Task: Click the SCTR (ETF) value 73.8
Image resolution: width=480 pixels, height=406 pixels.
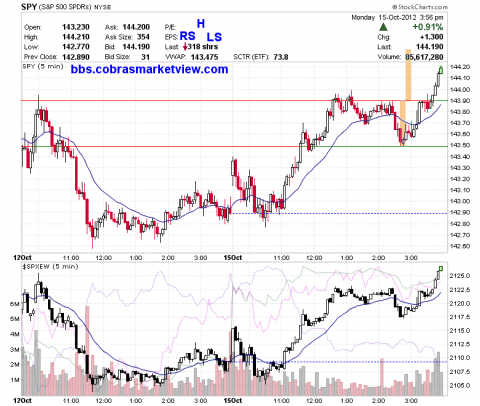Action: point(281,57)
